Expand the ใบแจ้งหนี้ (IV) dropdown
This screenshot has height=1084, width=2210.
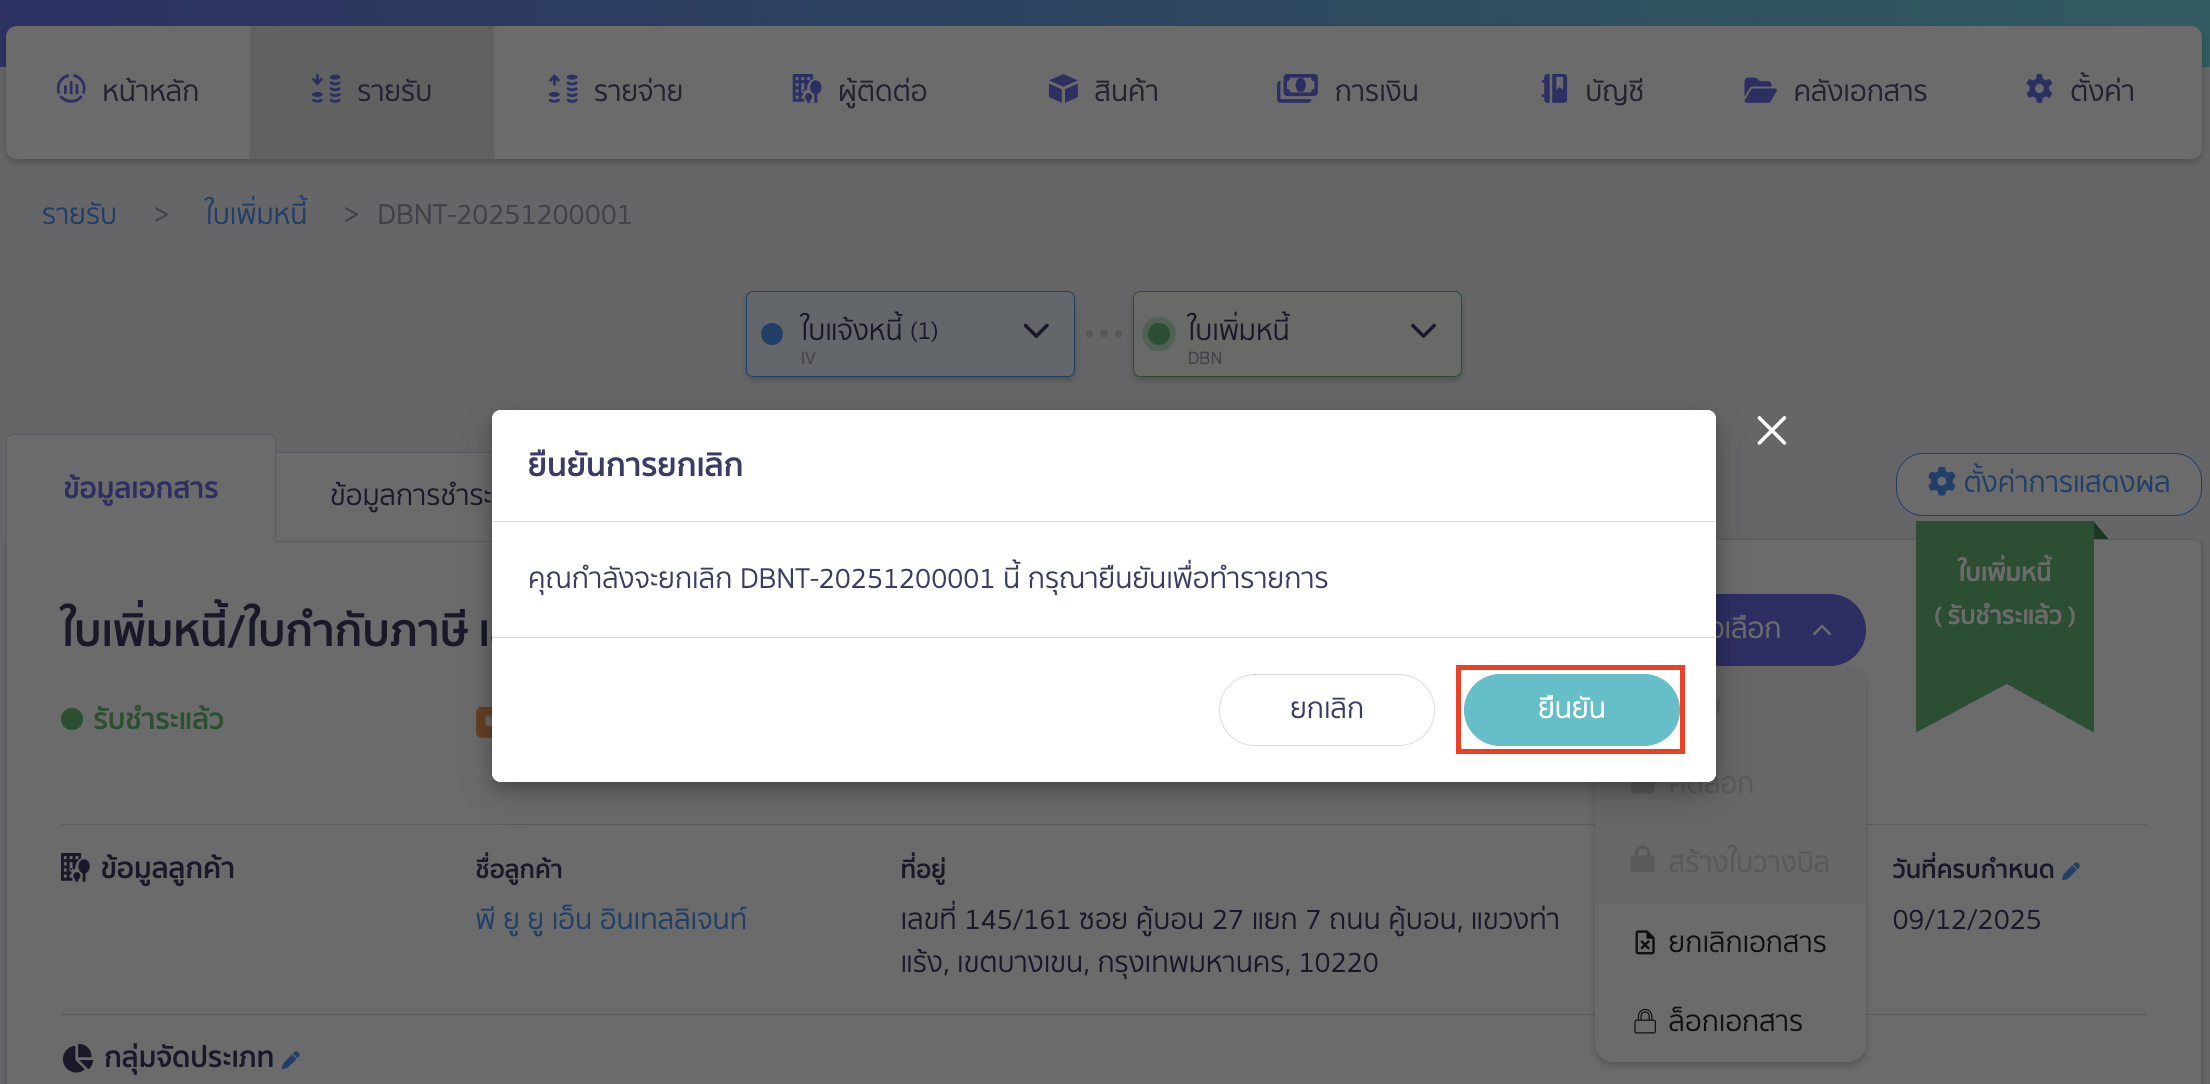click(x=1036, y=333)
